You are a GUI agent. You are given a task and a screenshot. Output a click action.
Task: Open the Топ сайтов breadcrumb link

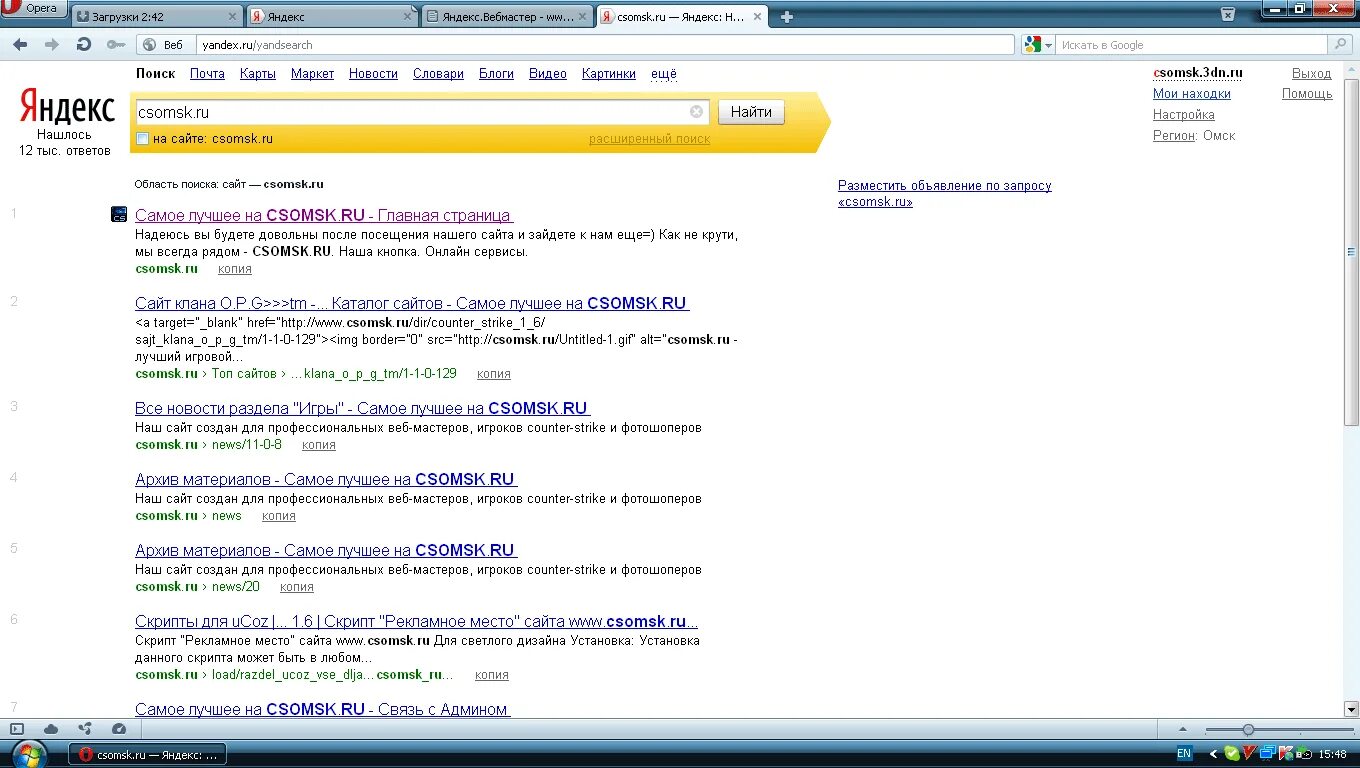(244, 374)
